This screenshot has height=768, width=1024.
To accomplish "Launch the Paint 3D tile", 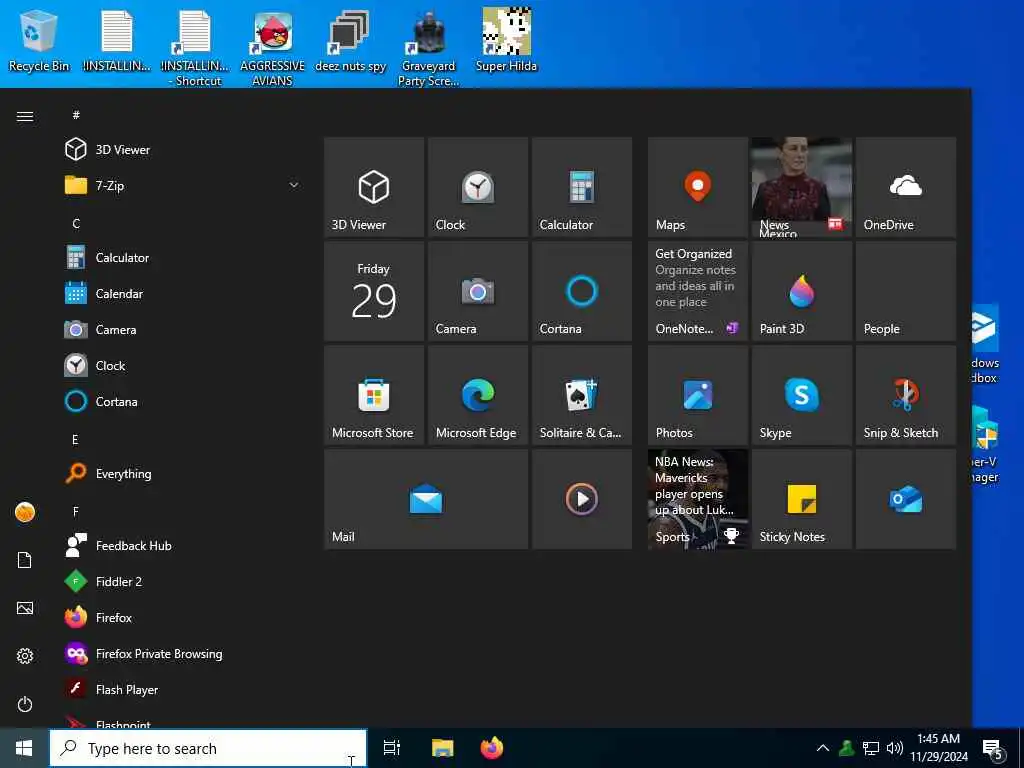I will (801, 291).
